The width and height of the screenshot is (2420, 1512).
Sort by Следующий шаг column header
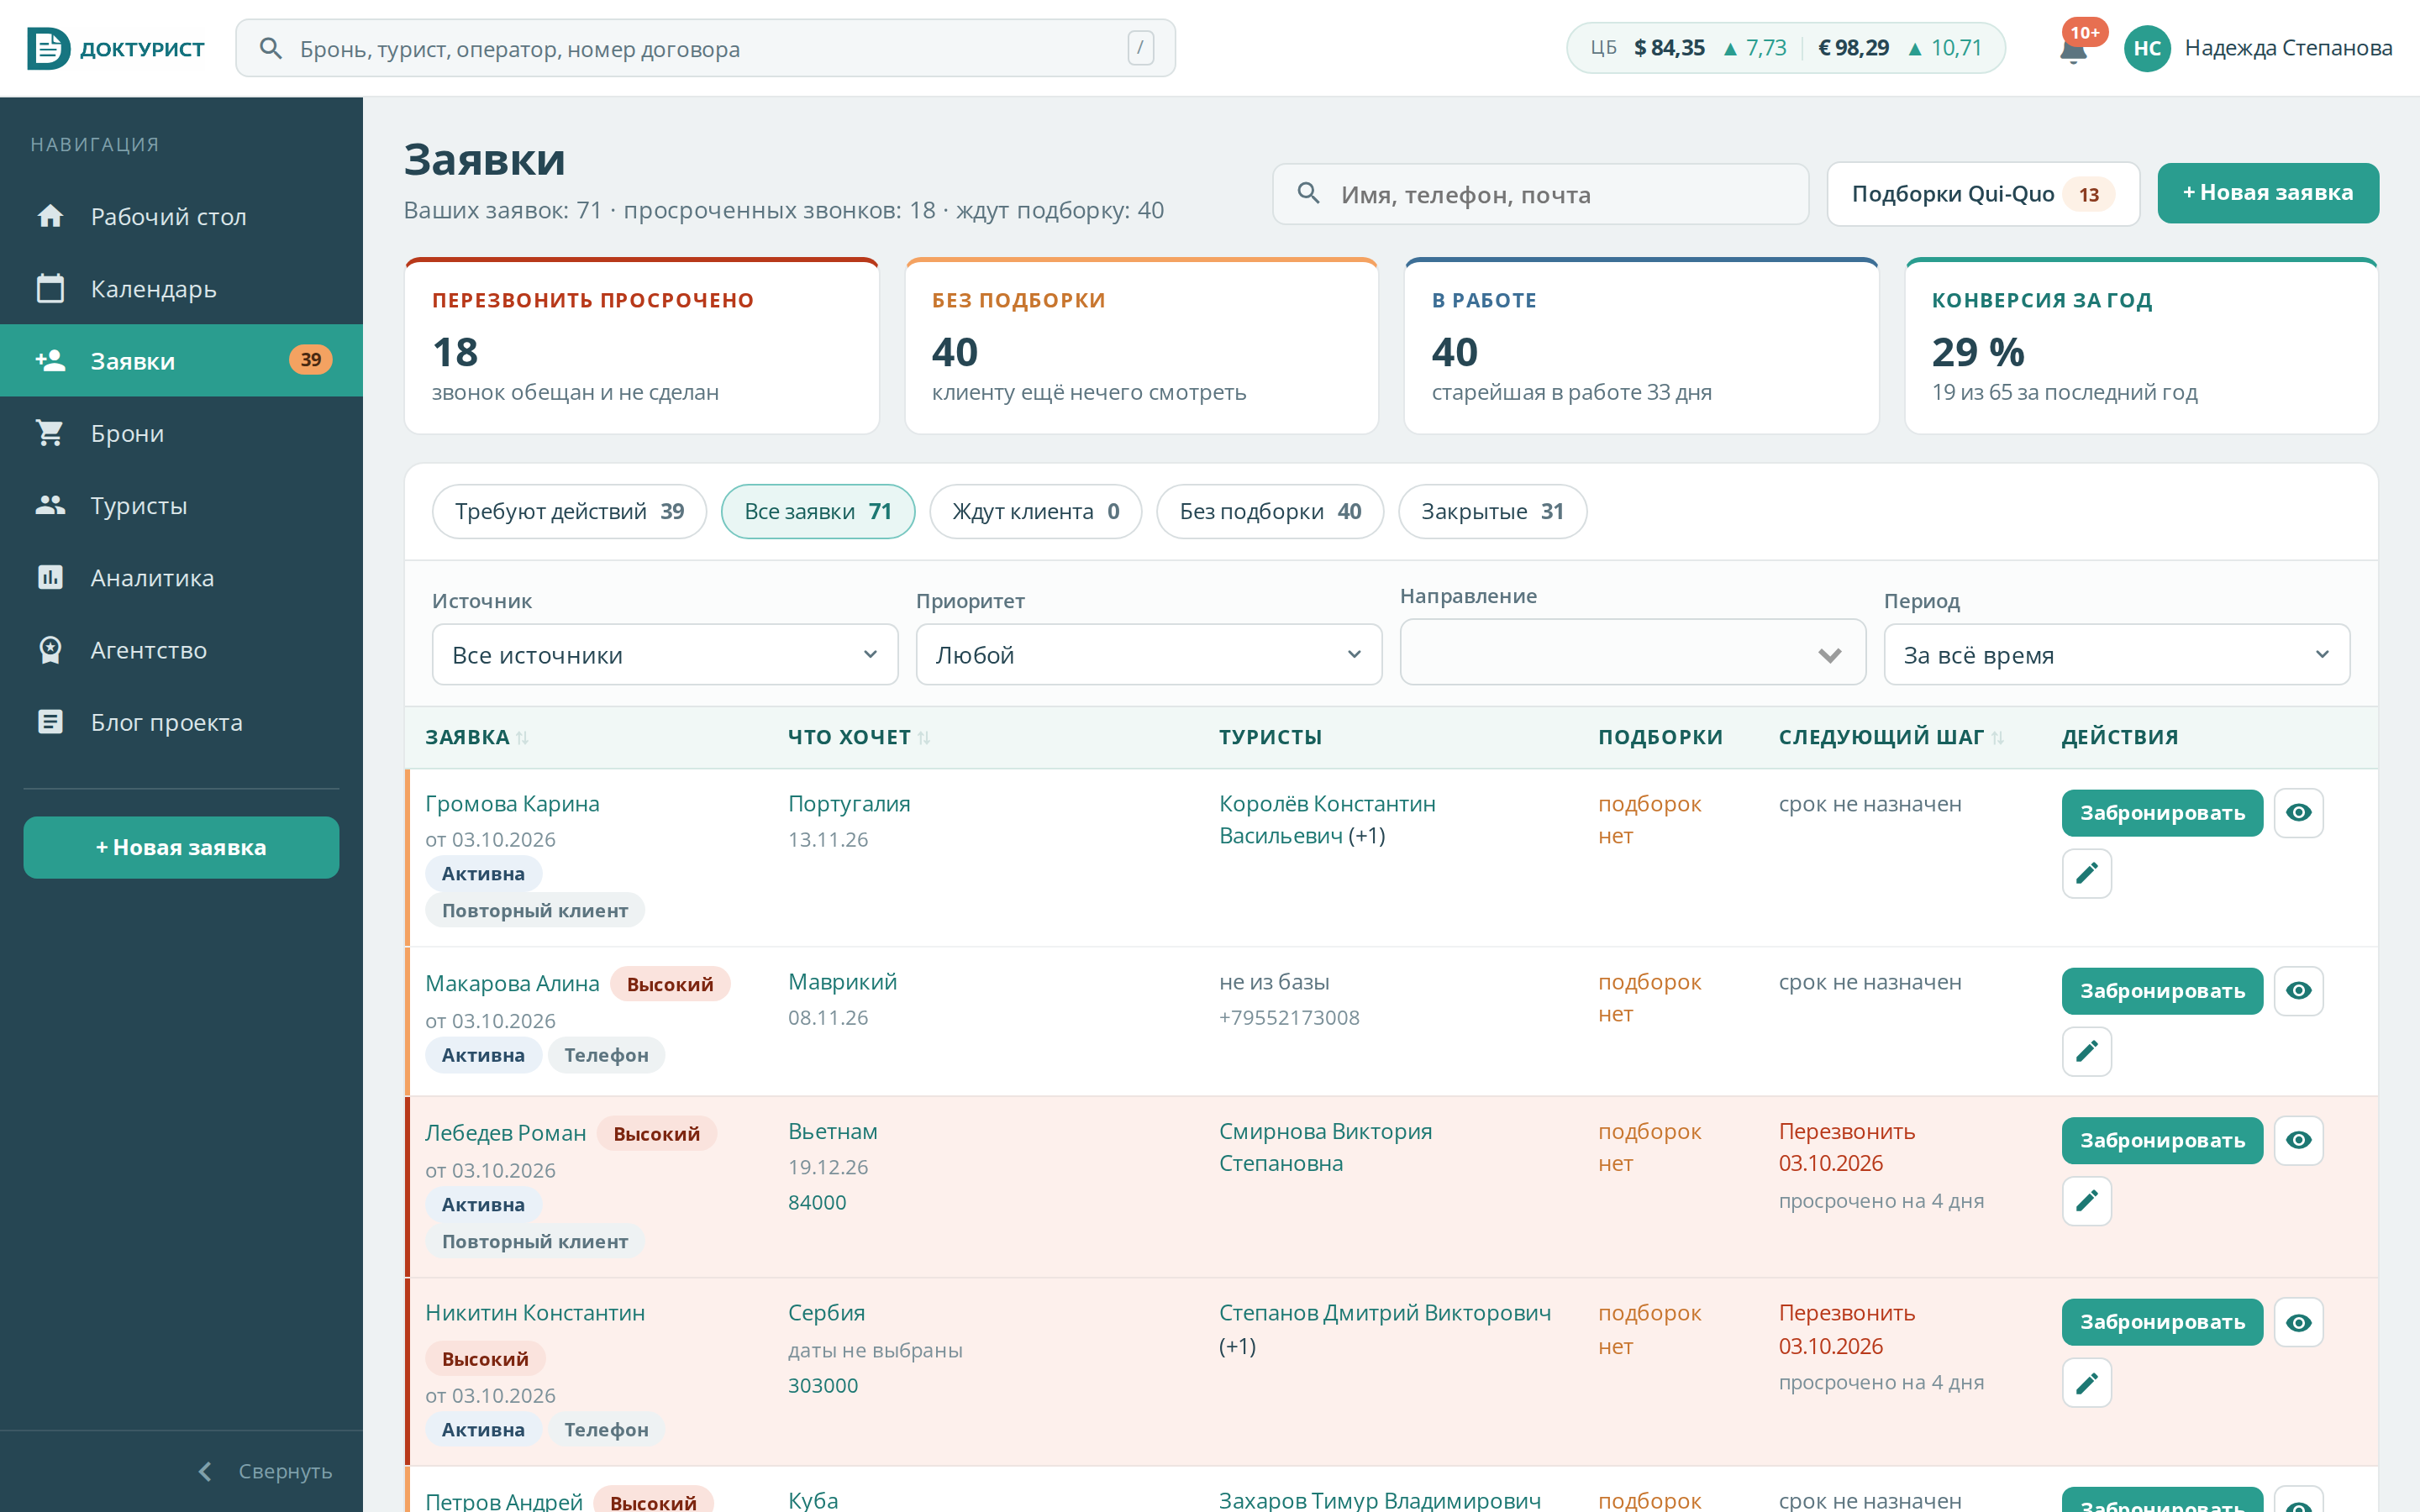[1890, 737]
